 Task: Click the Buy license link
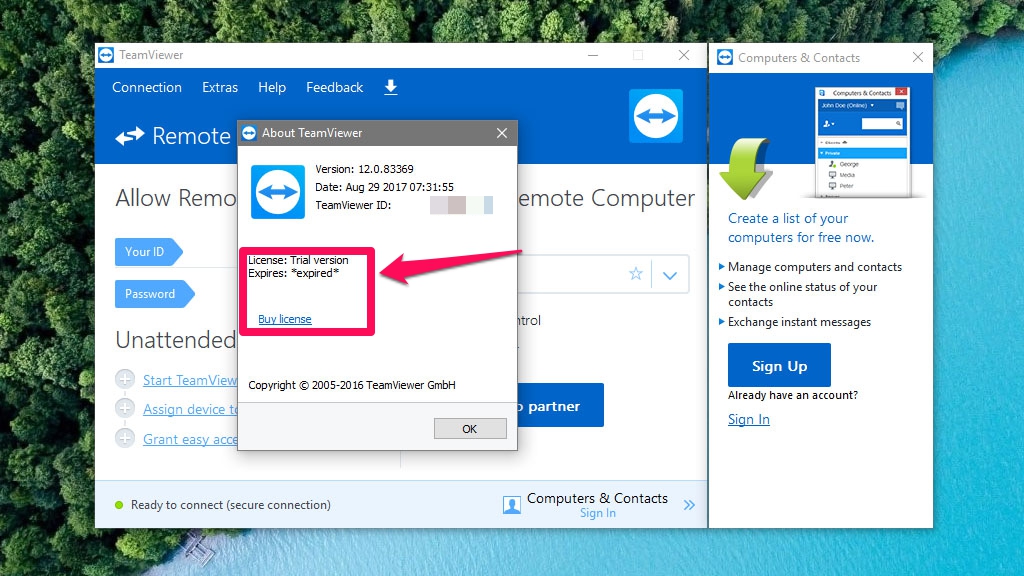pos(285,319)
